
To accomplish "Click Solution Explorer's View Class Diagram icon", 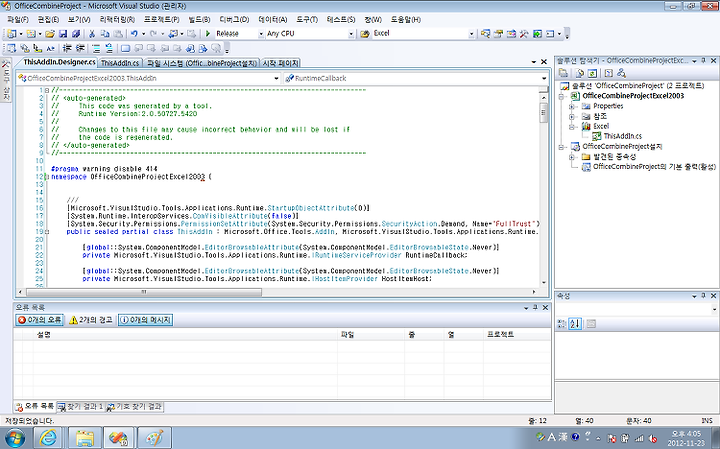I will click(x=621, y=73).
